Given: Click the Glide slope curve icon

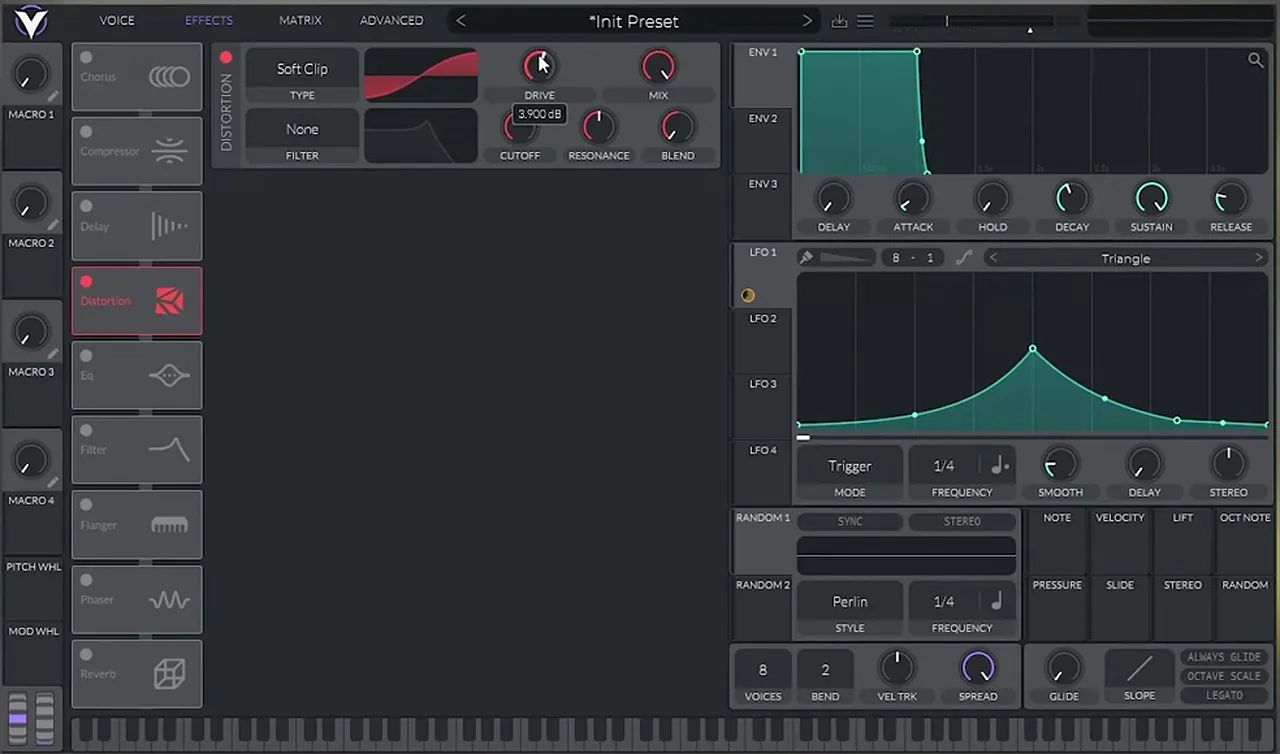Looking at the screenshot, I should [x=1139, y=668].
